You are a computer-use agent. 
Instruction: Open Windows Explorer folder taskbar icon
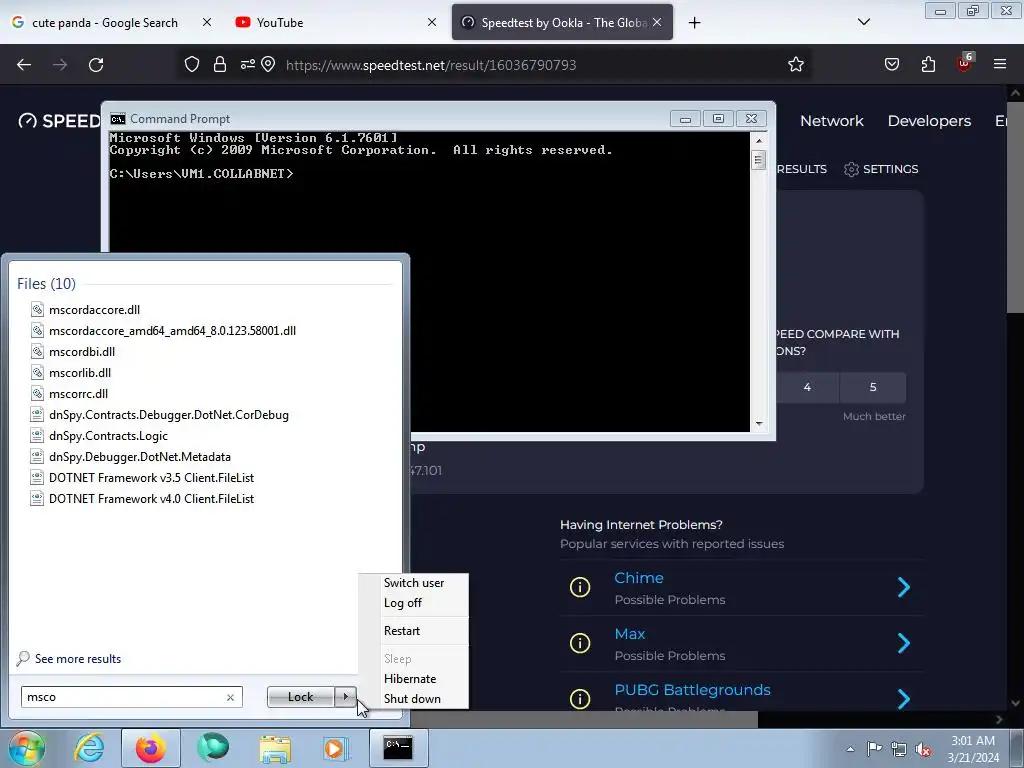(275, 748)
